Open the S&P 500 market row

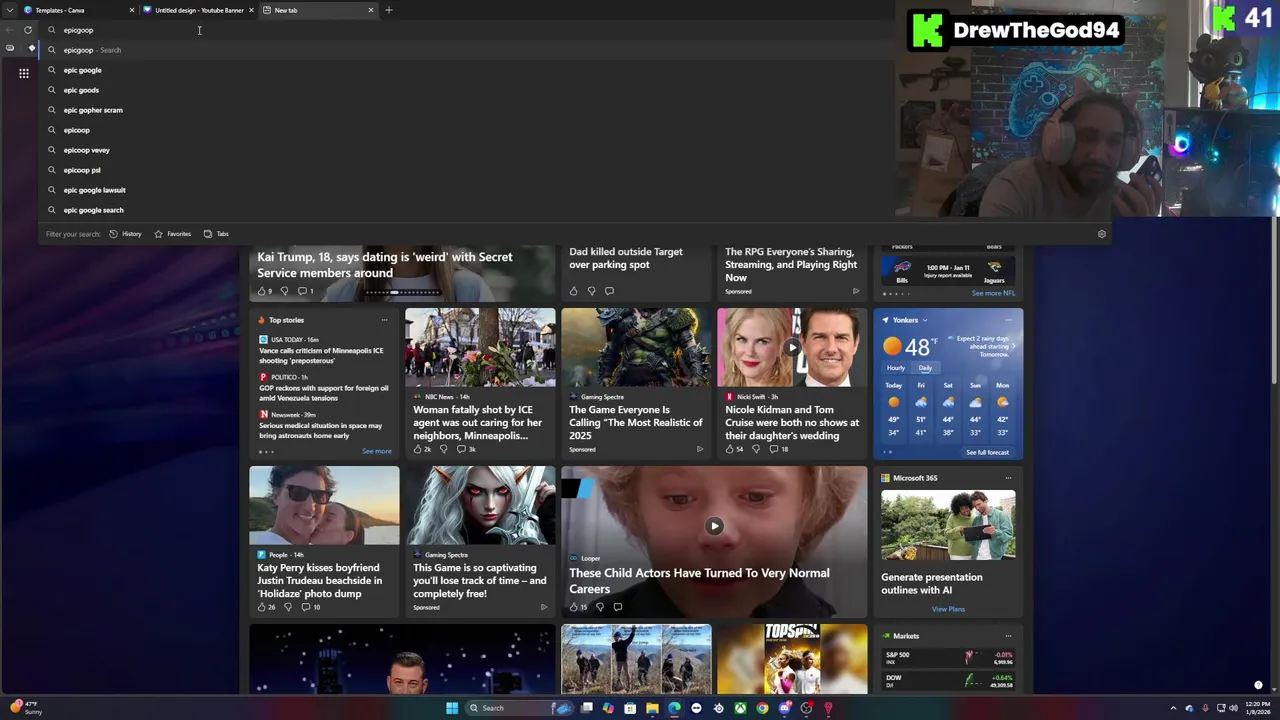tap(948, 658)
